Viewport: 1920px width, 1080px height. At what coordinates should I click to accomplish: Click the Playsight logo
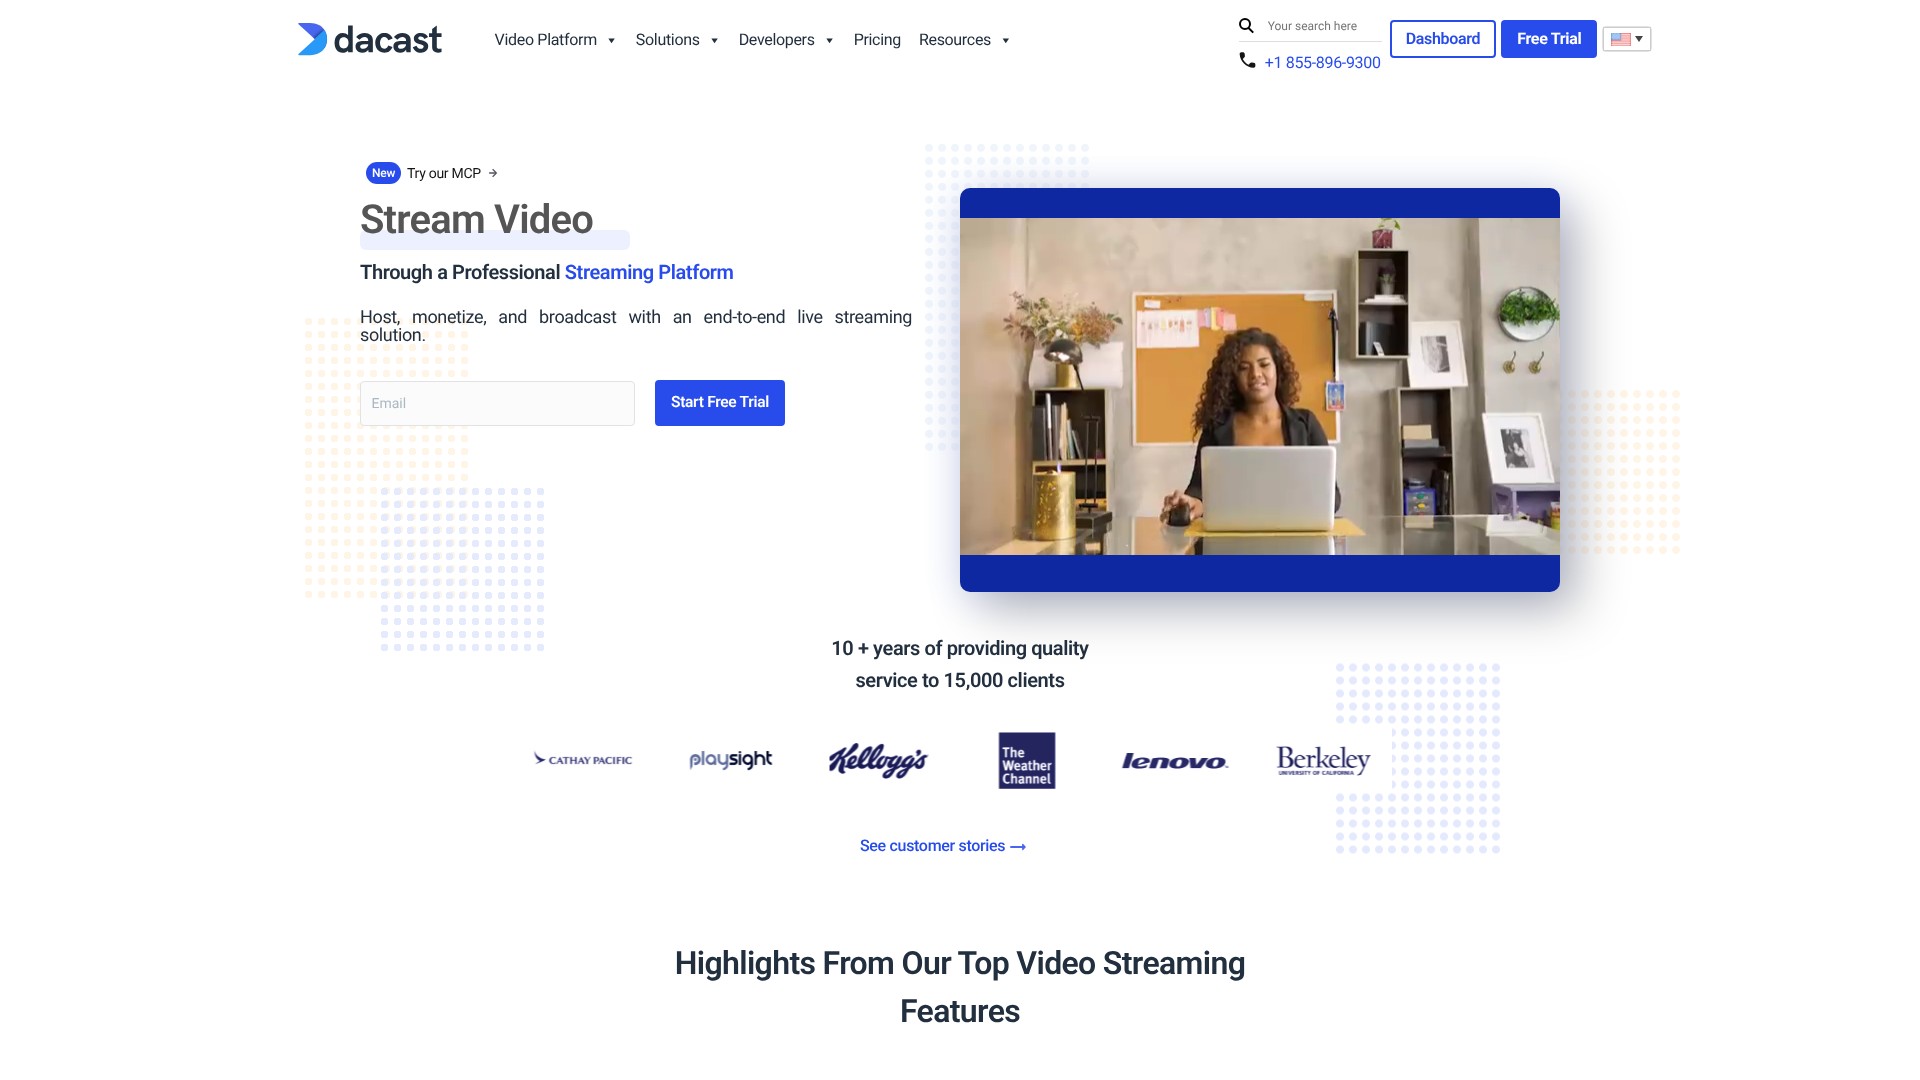click(730, 760)
